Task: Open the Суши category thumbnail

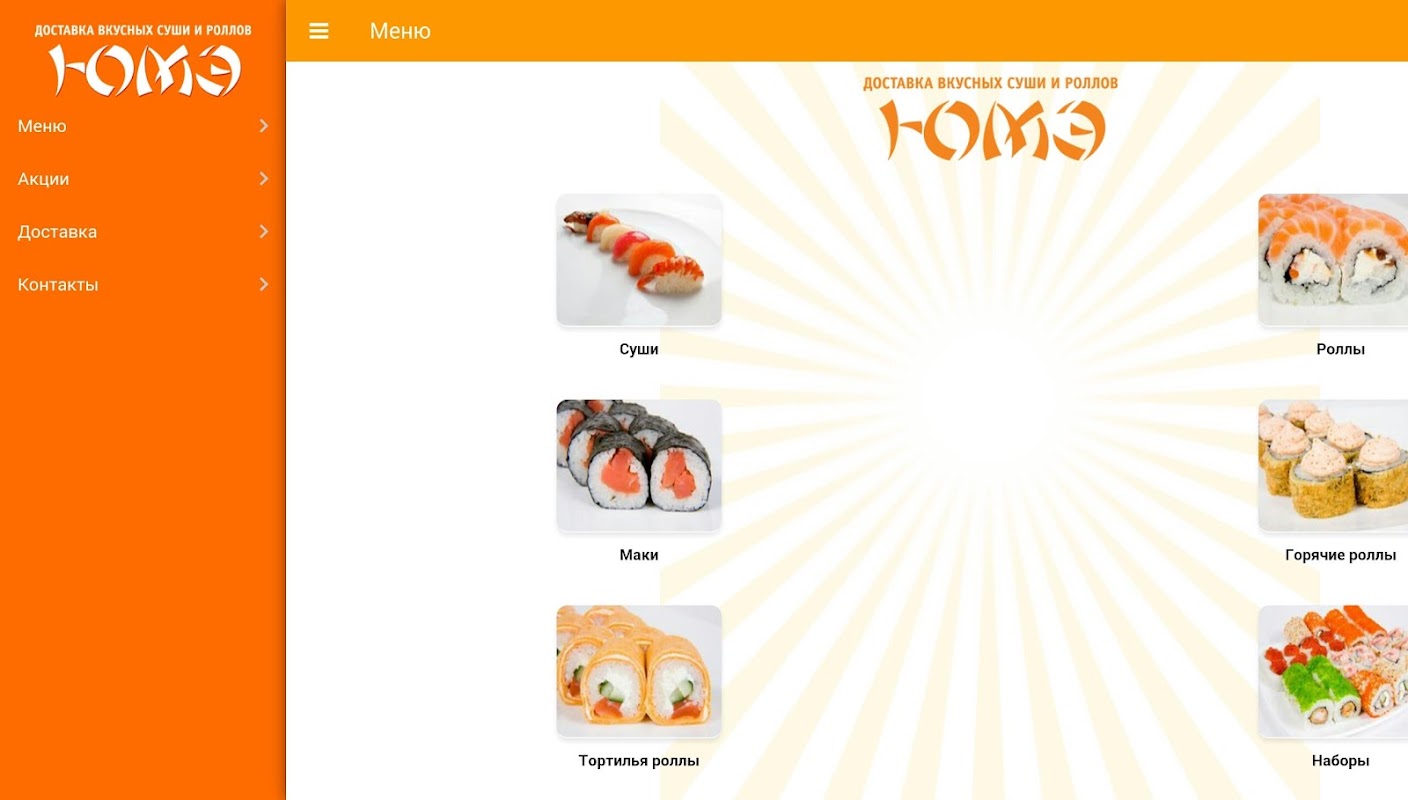Action: click(x=639, y=259)
